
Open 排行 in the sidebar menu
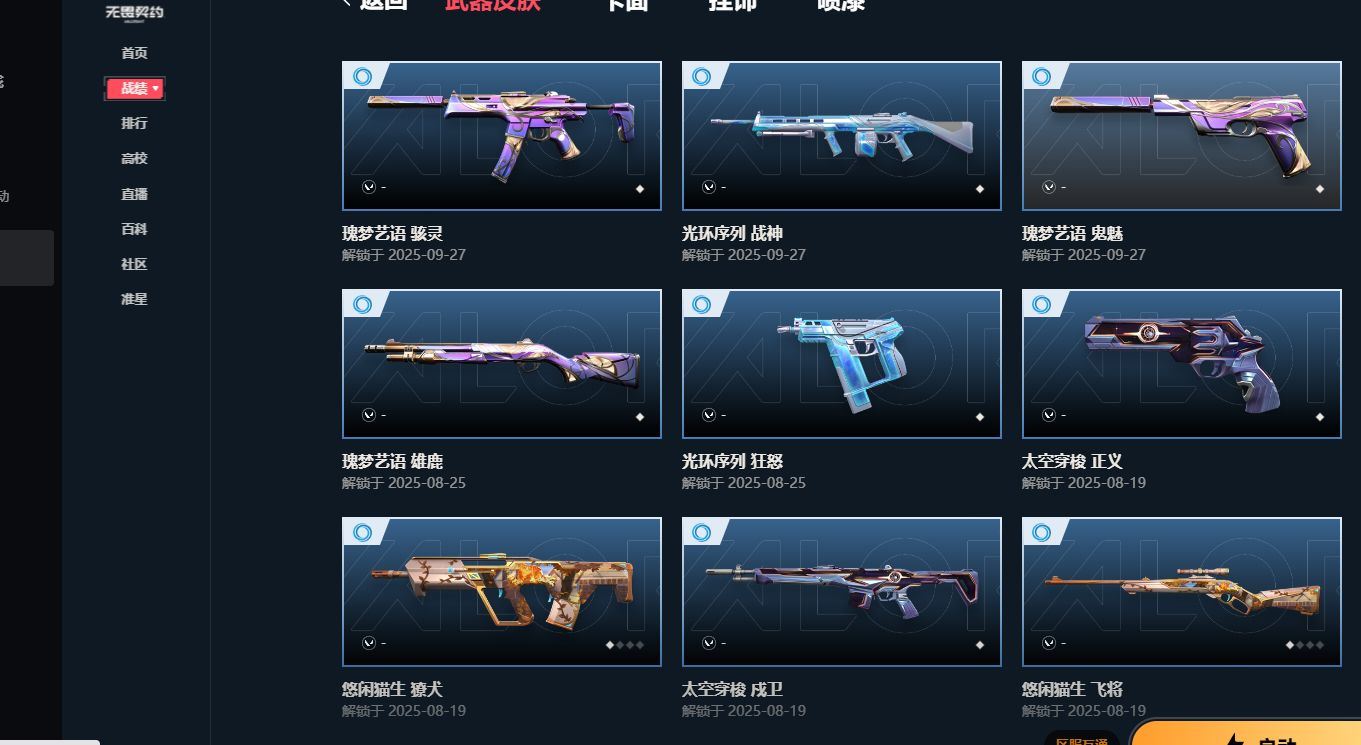134,123
